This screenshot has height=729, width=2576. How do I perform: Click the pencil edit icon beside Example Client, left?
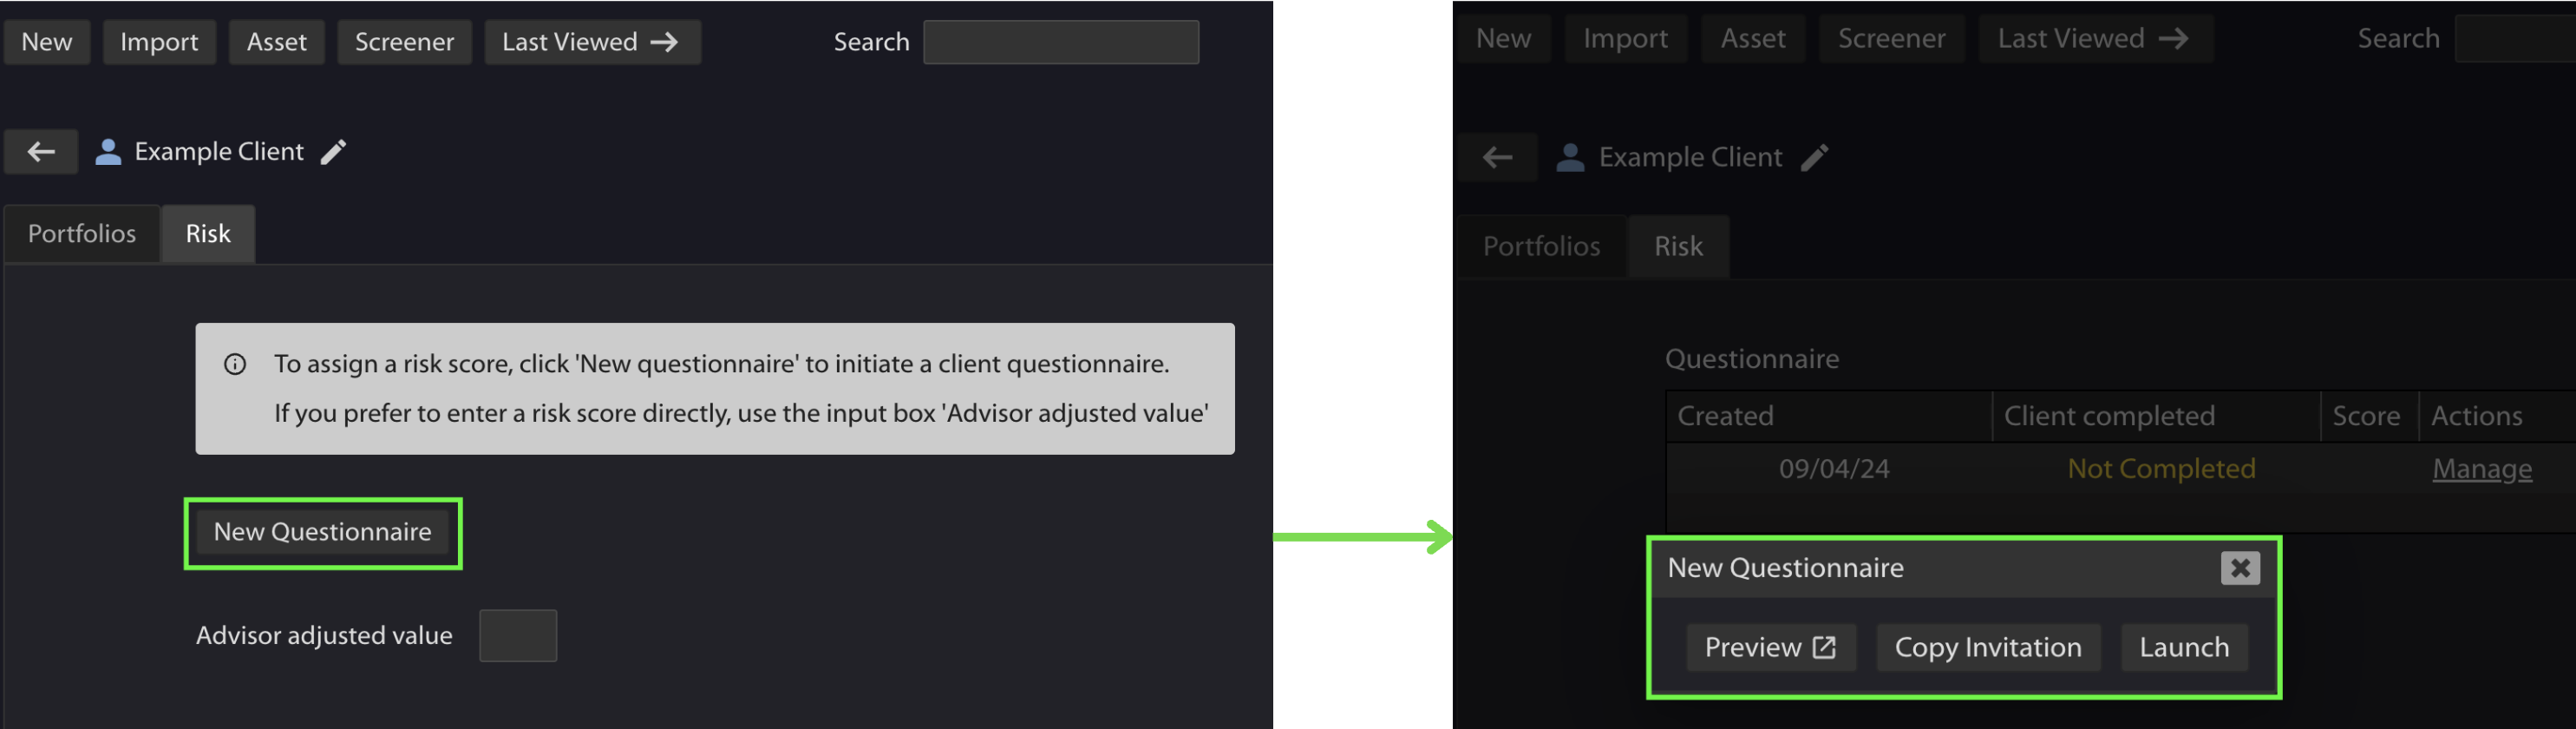point(333,152)
